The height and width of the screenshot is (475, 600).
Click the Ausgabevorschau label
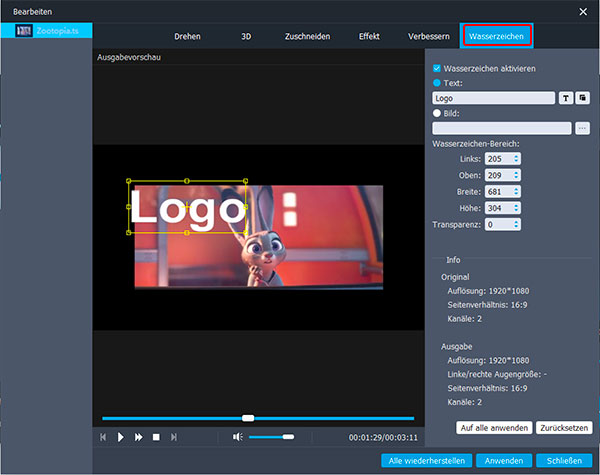point(129,57)
